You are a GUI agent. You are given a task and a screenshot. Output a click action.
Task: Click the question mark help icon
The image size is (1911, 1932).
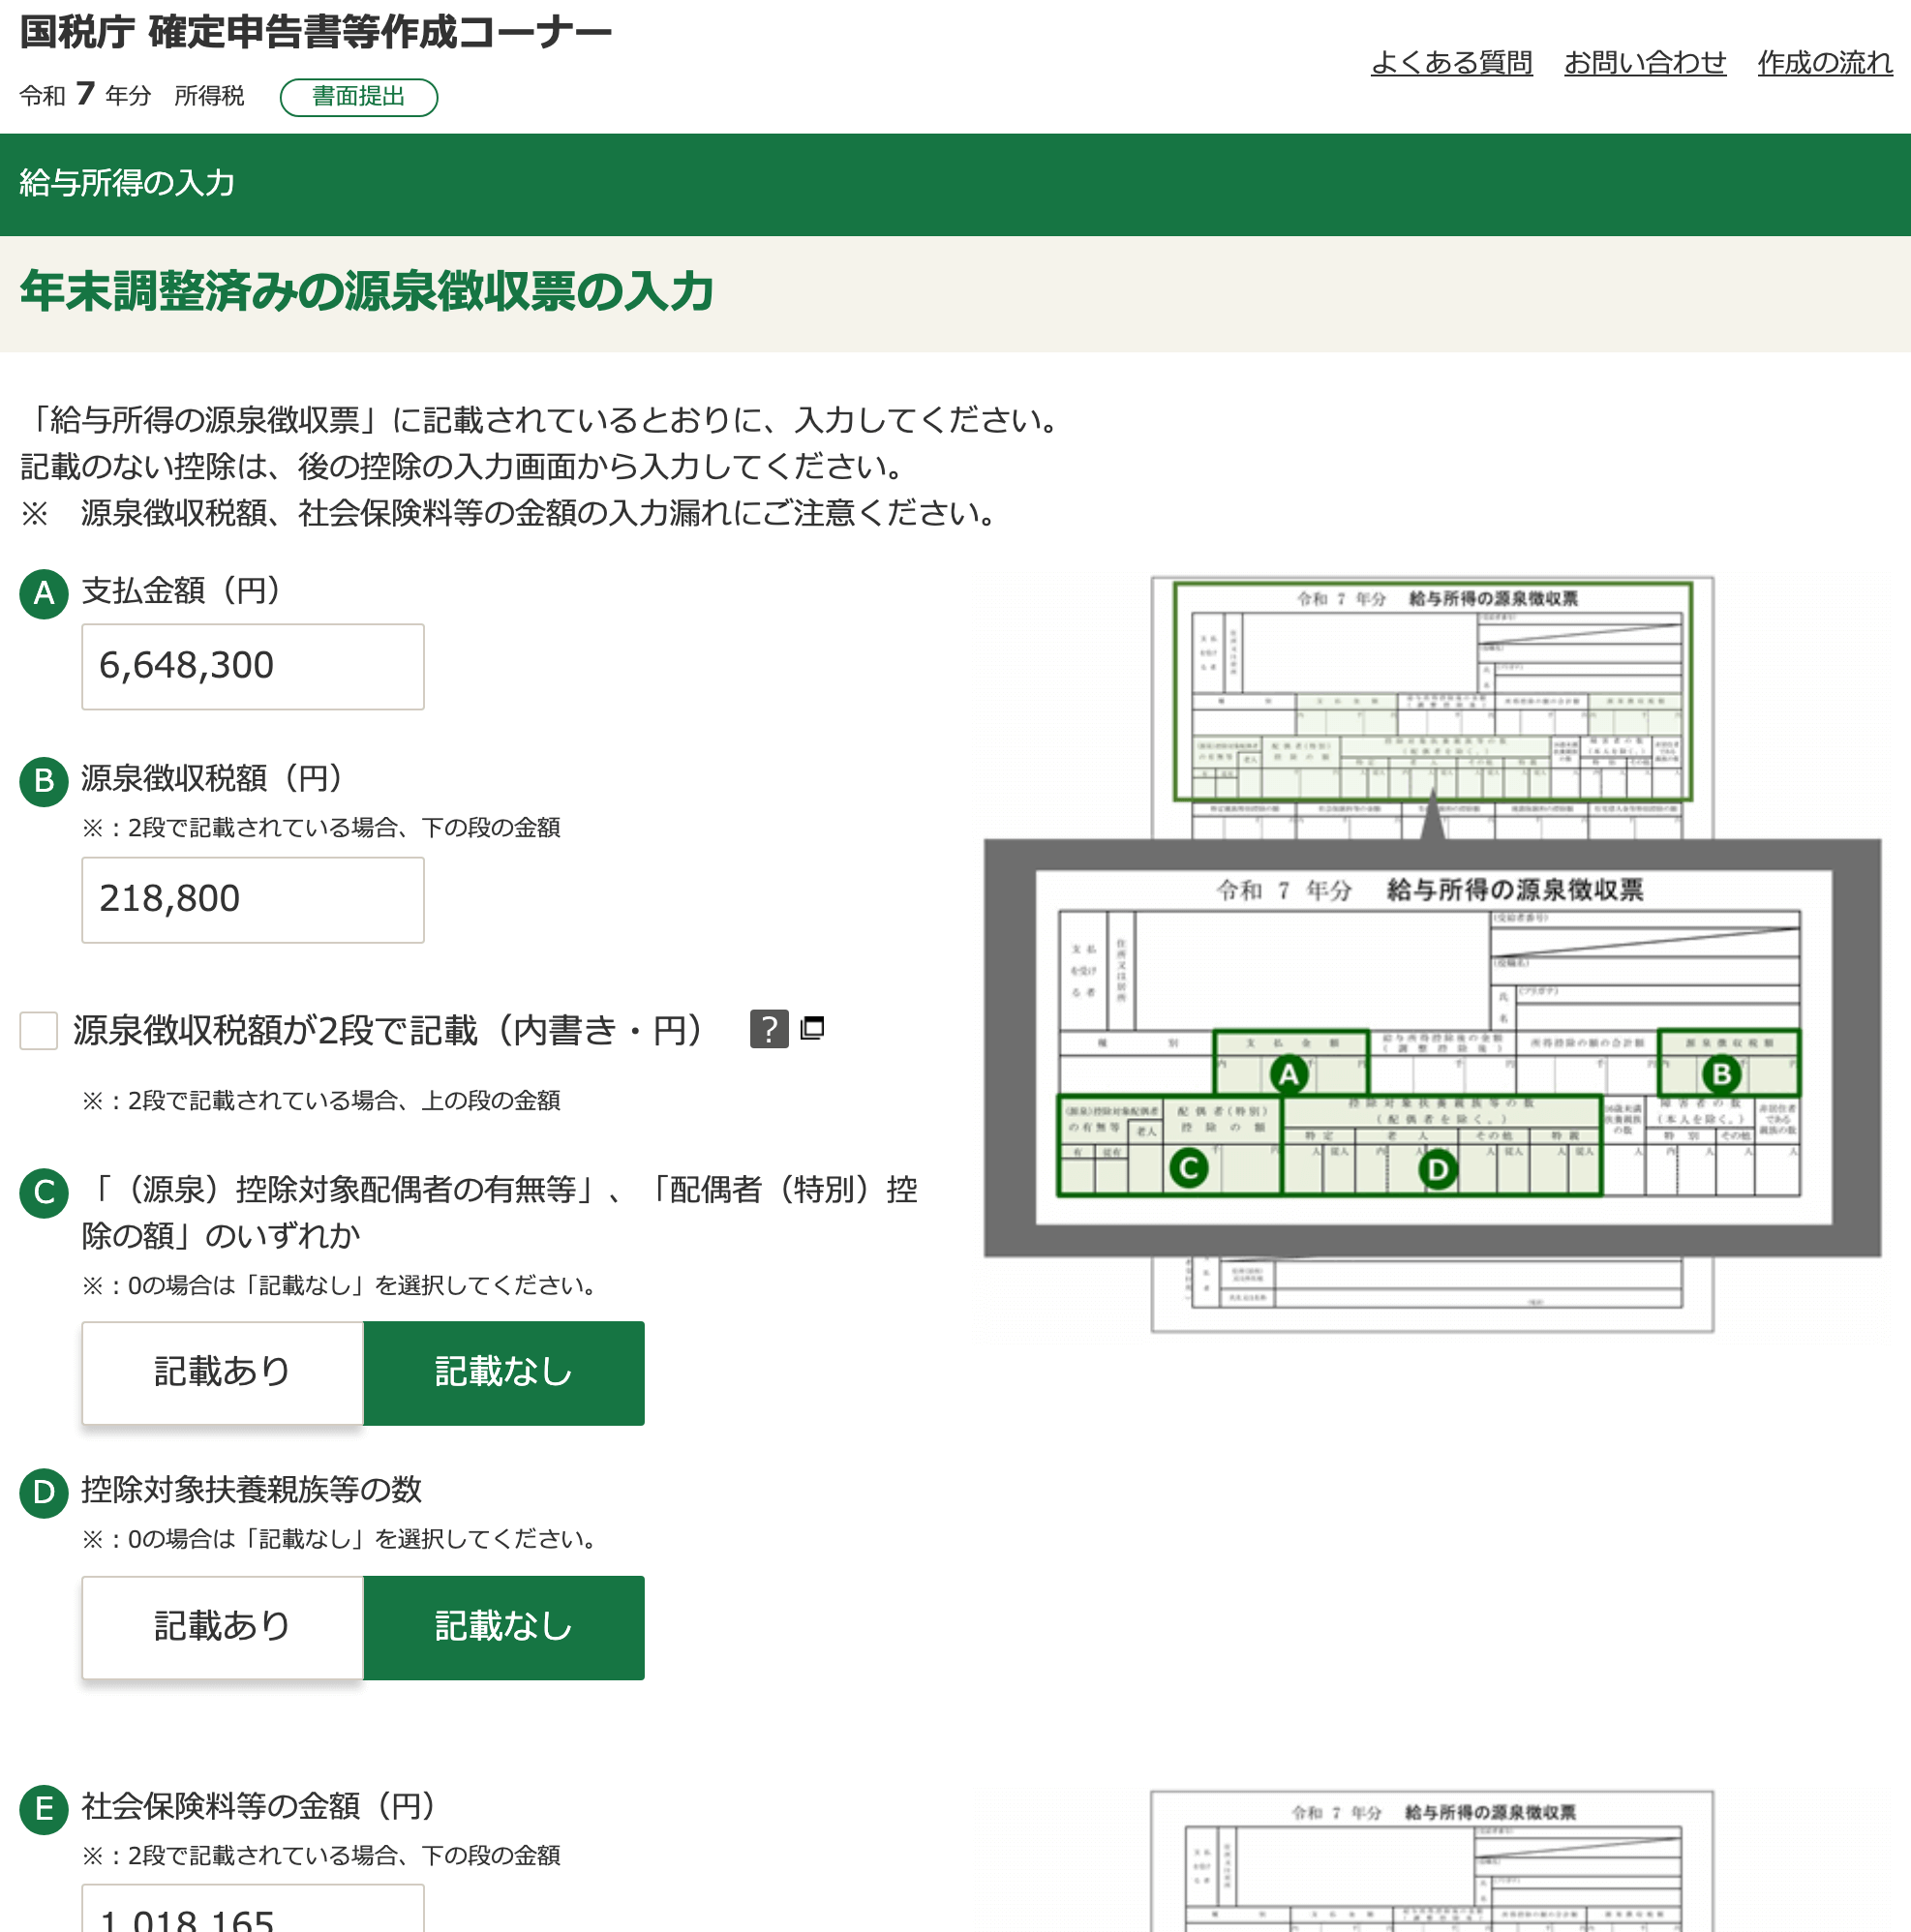click(x=768, y=1028)
